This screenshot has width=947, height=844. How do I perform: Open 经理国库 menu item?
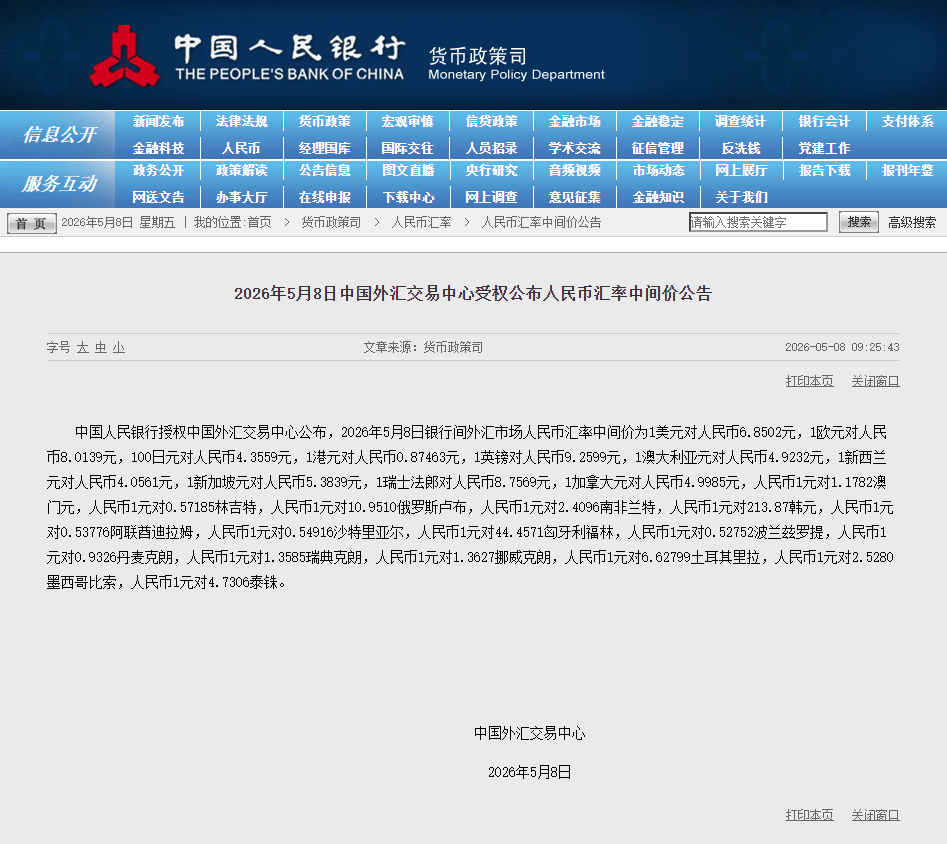pyautogui.click(x=325, y=148)
